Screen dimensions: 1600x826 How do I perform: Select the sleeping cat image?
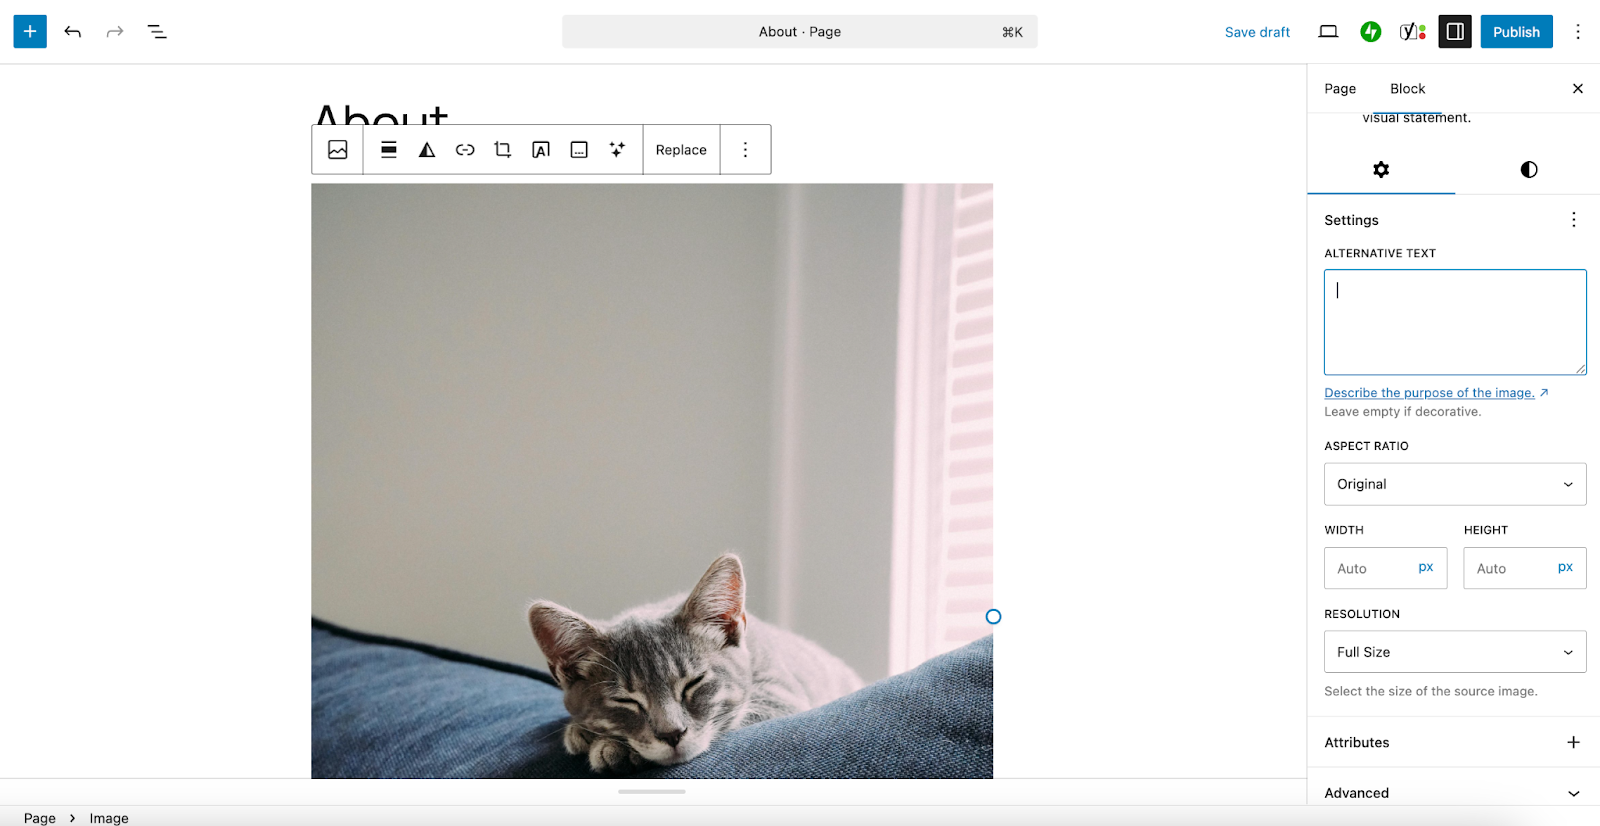point(652,481)
